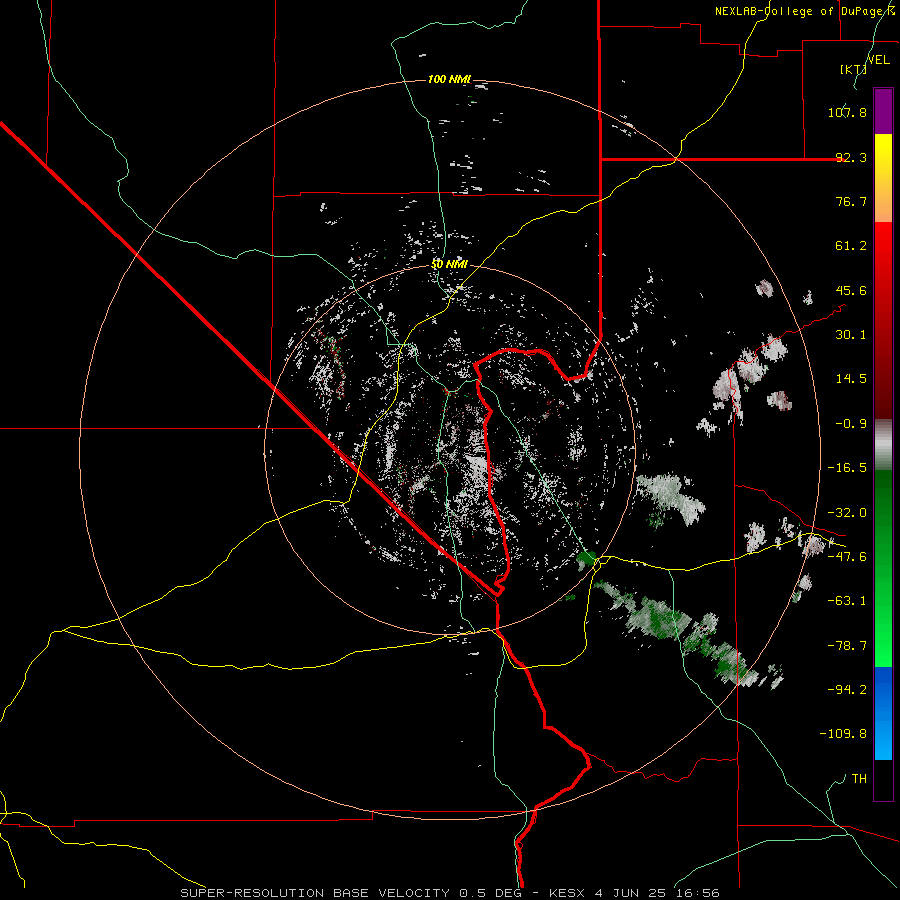This screenshot has width=900, height=900.
Task: Pick the purple segment of the velocity scale
Action: [x=883, y=111]
